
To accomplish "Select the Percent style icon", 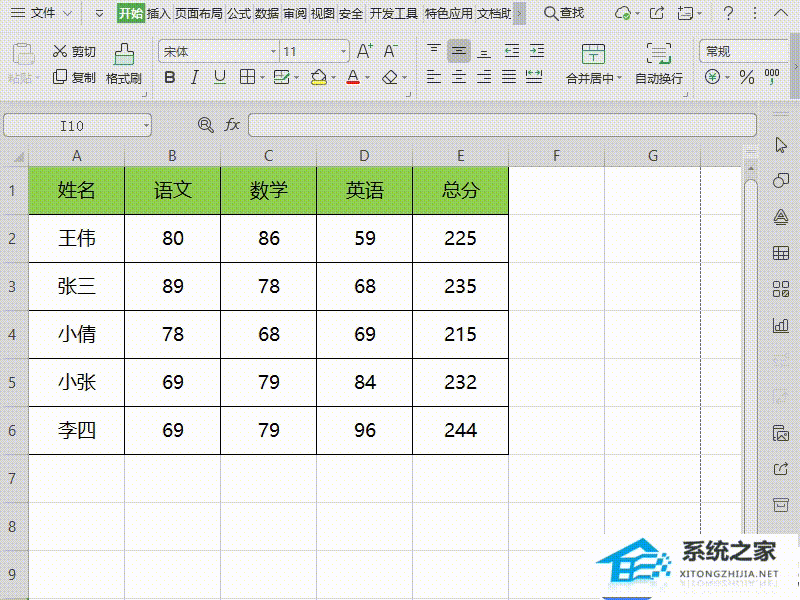I will [x=746, y=77].
